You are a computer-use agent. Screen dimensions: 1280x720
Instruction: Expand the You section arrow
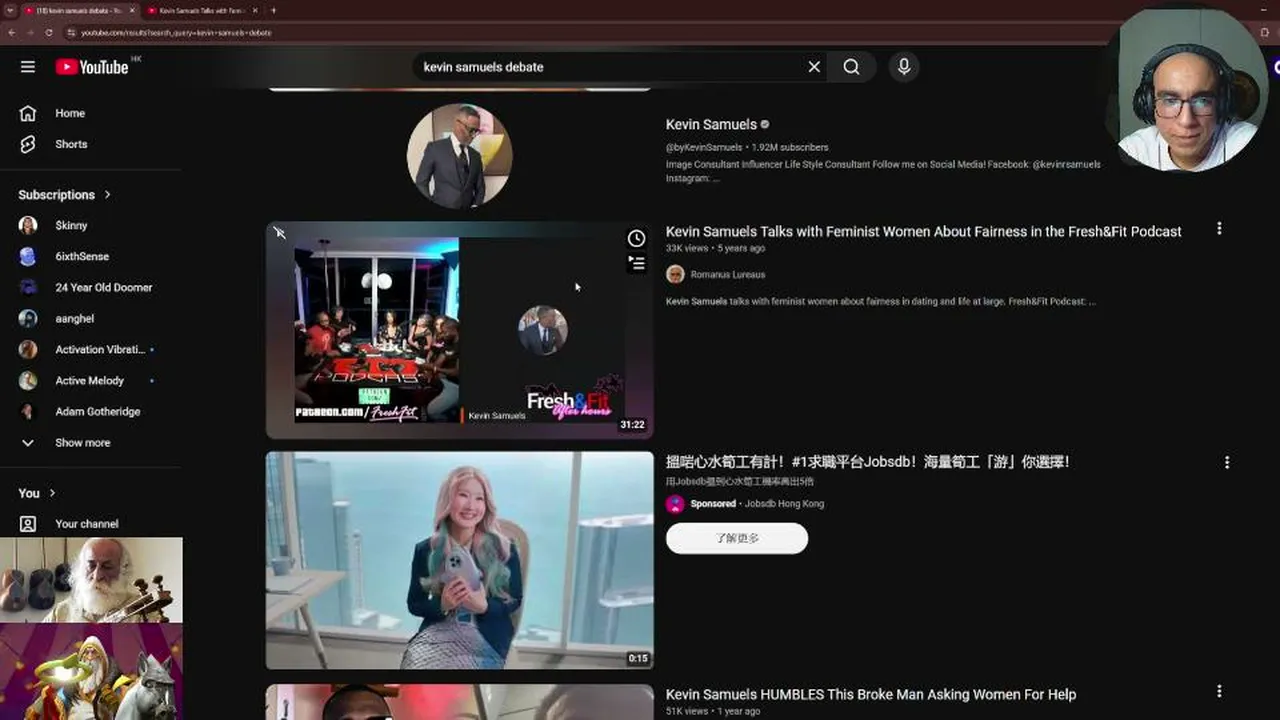(52, 493)
